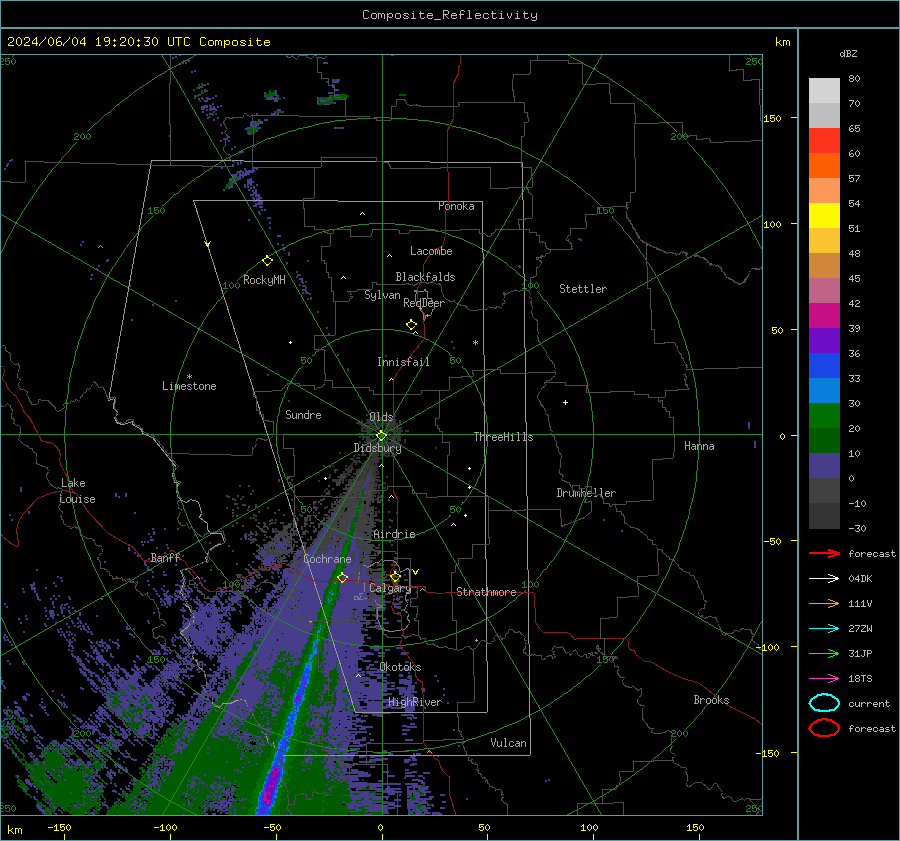Click the Banff town label
900x841 pixels.
[x=165, y=558]
